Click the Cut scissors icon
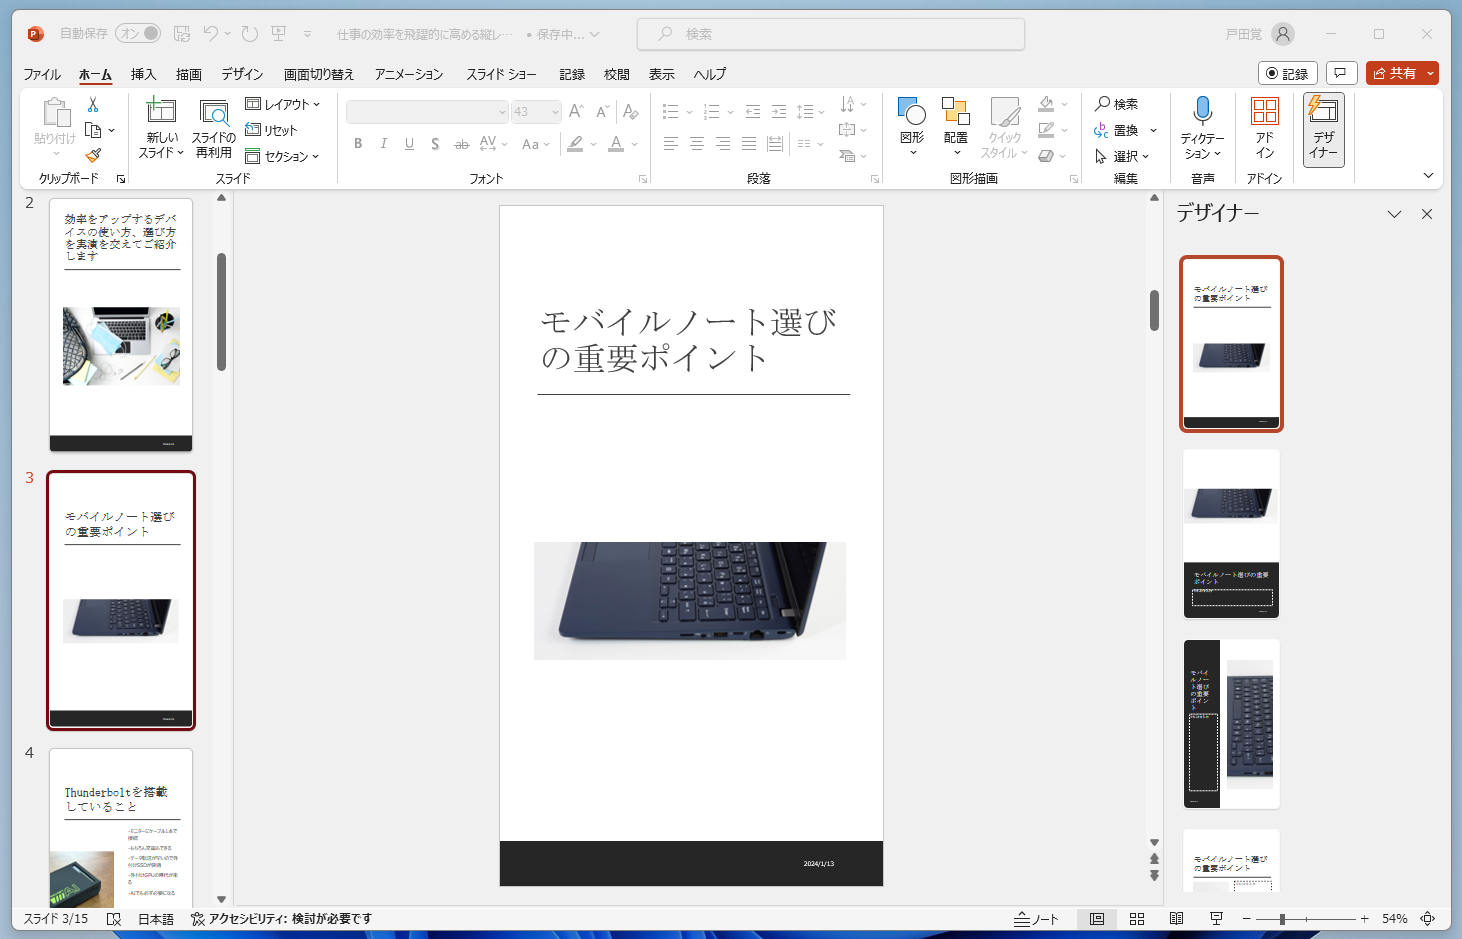 click(x=93, y=105)
